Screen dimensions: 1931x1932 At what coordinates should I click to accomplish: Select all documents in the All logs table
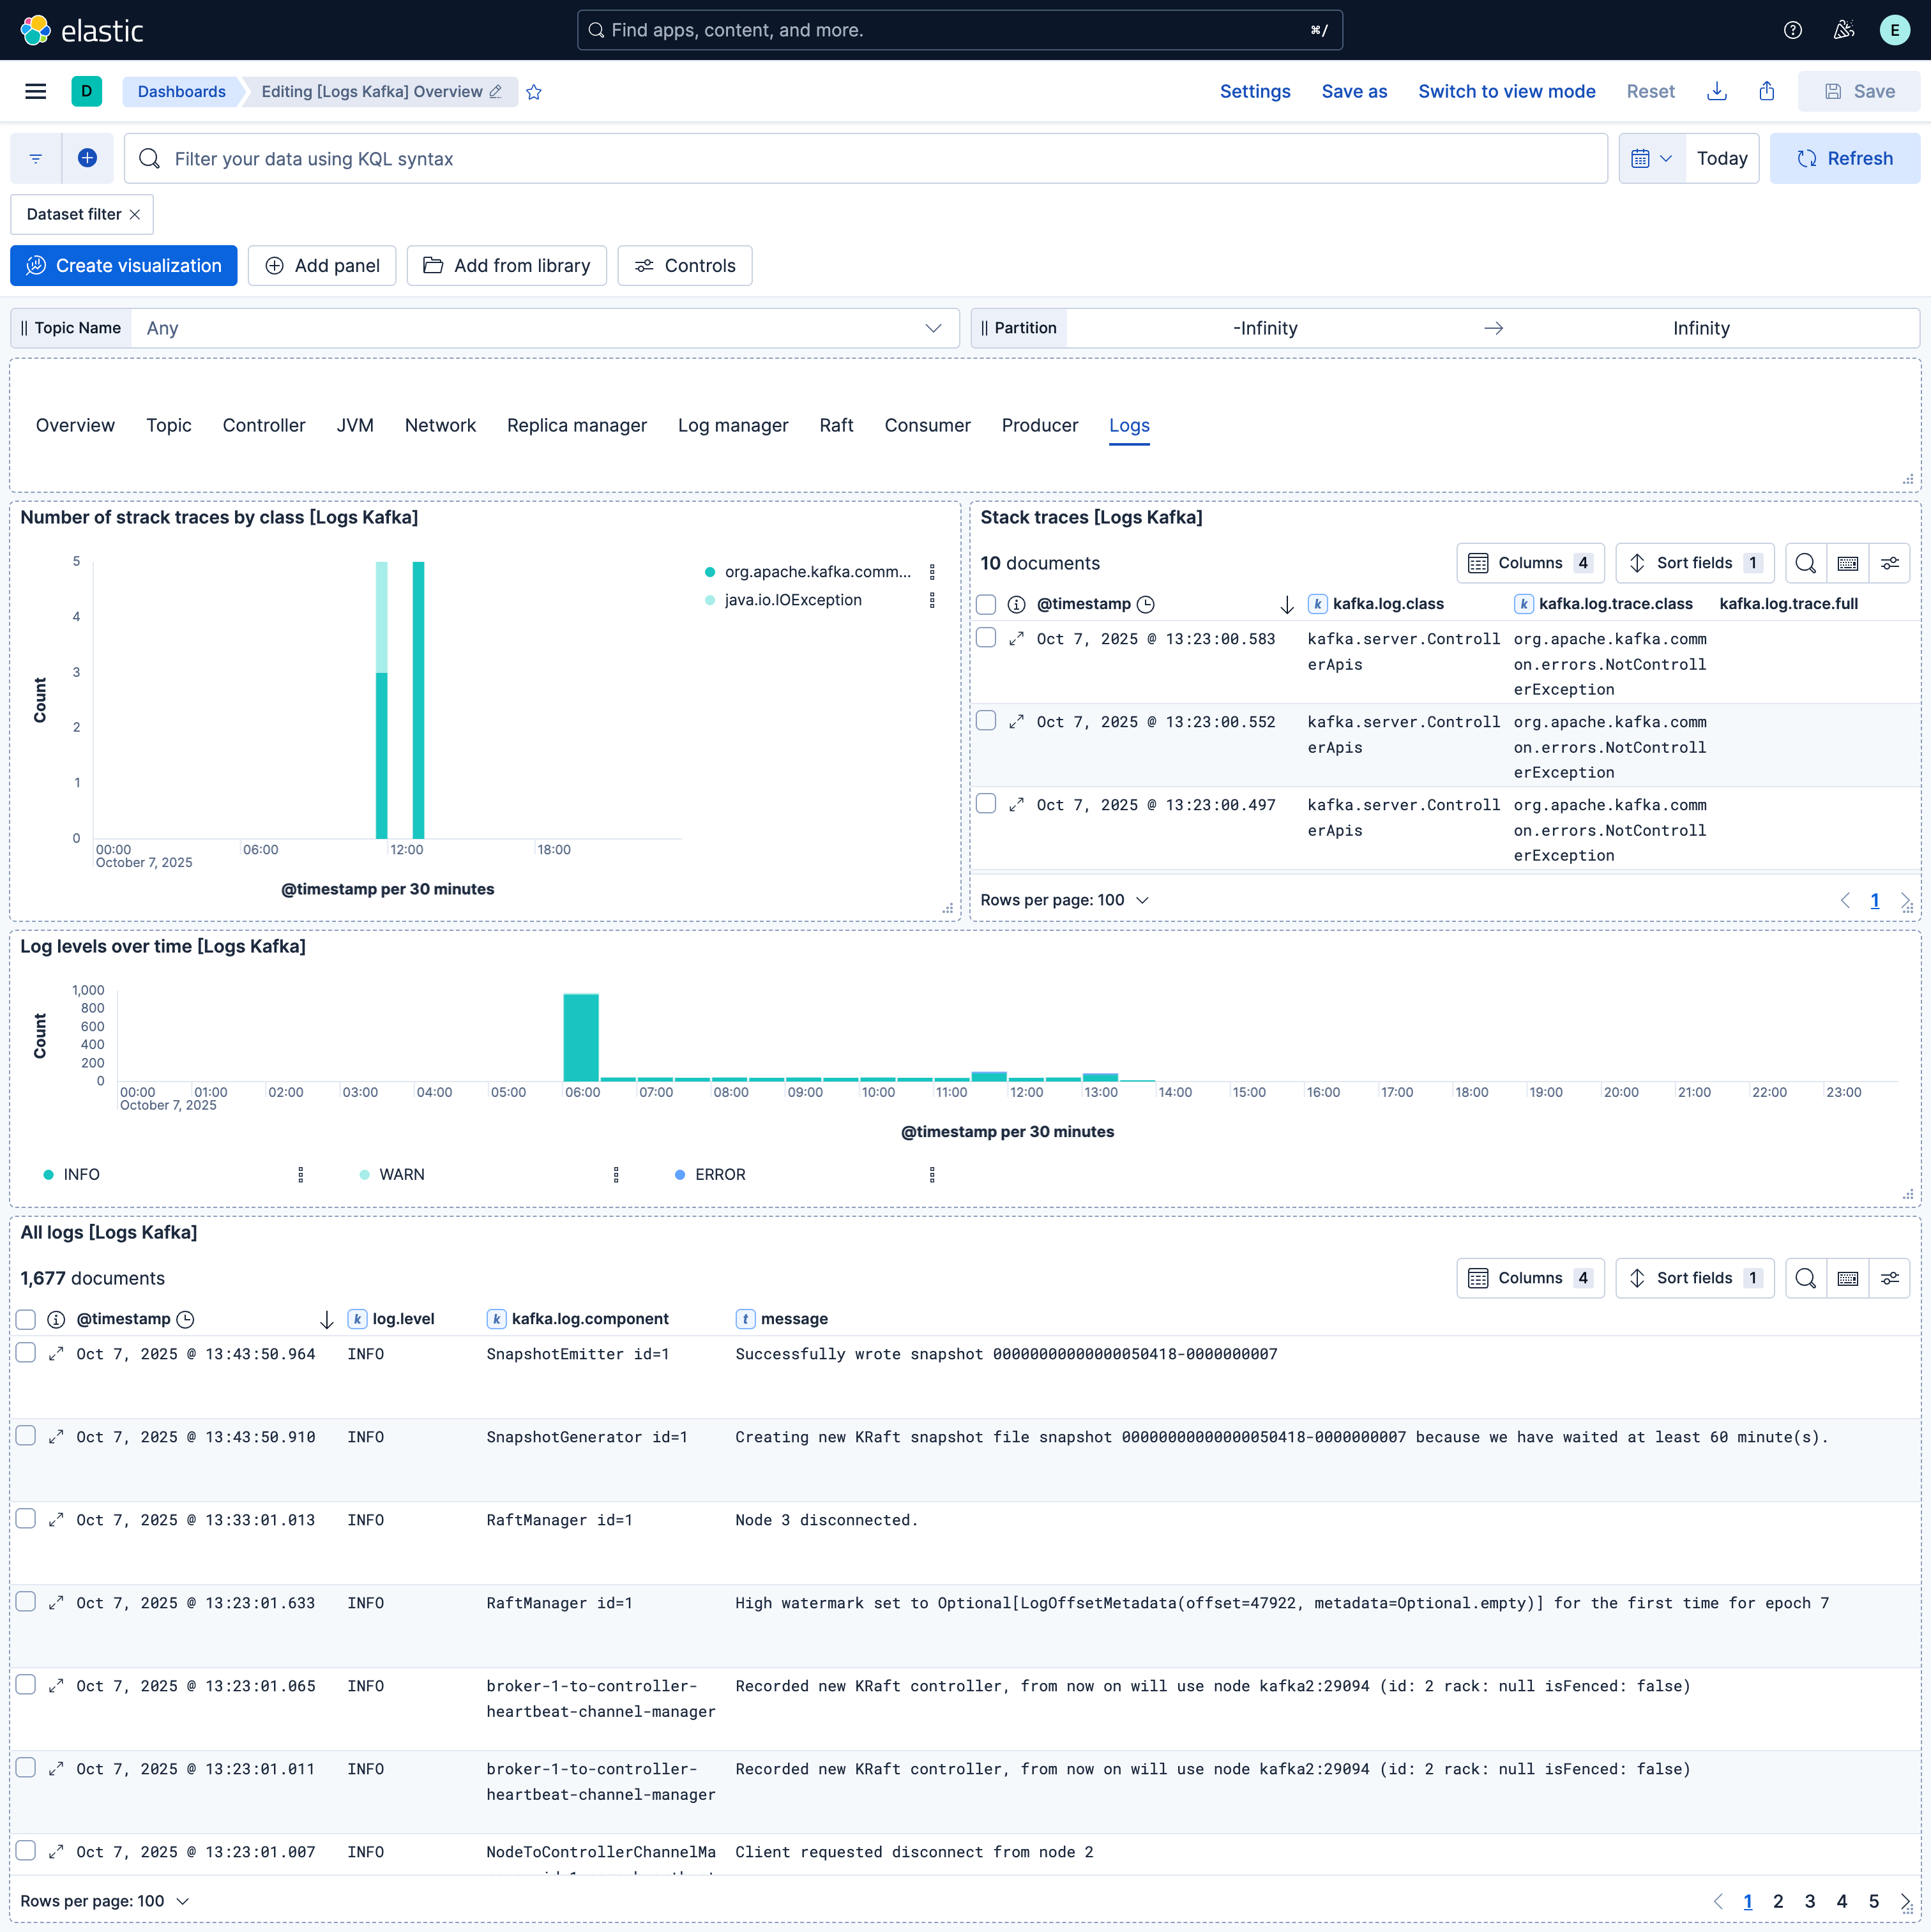pyautogui.click(x=26, y=1318)
